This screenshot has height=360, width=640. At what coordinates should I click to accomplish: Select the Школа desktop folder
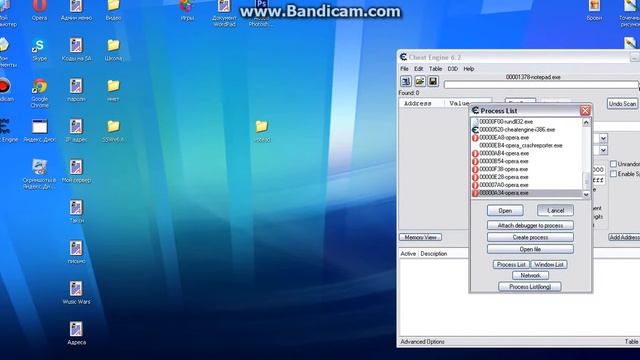point(113,50)
